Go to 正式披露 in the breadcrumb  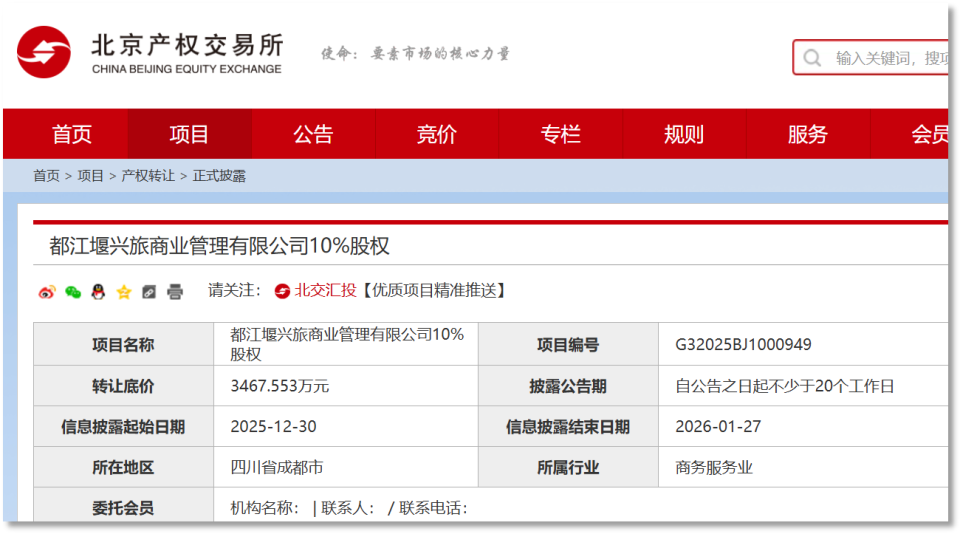click(x=219, y=176)
